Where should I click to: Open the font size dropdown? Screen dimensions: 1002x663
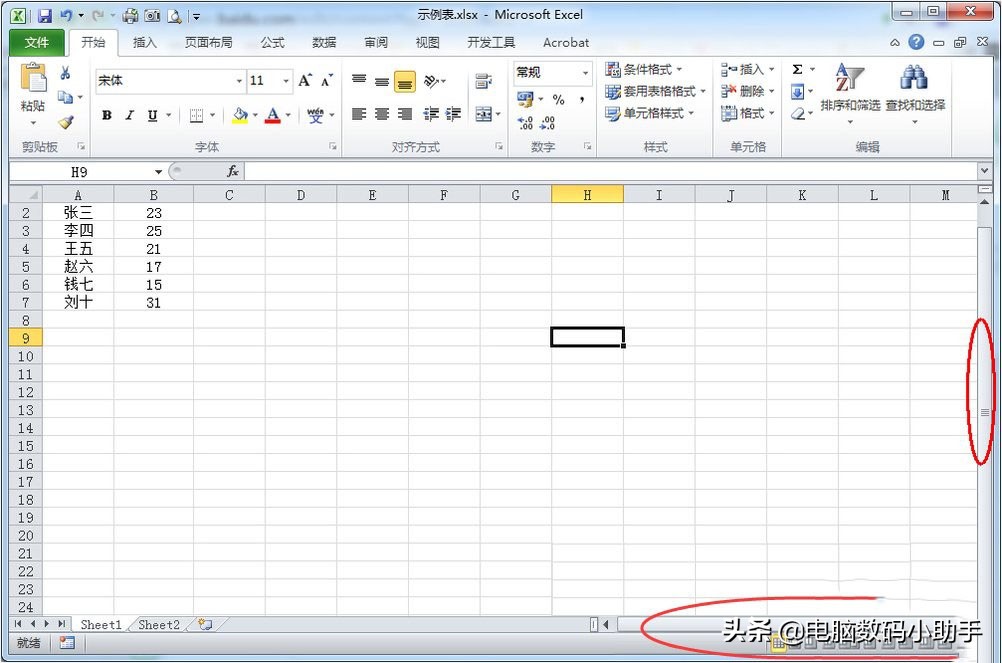pos(286,81)
